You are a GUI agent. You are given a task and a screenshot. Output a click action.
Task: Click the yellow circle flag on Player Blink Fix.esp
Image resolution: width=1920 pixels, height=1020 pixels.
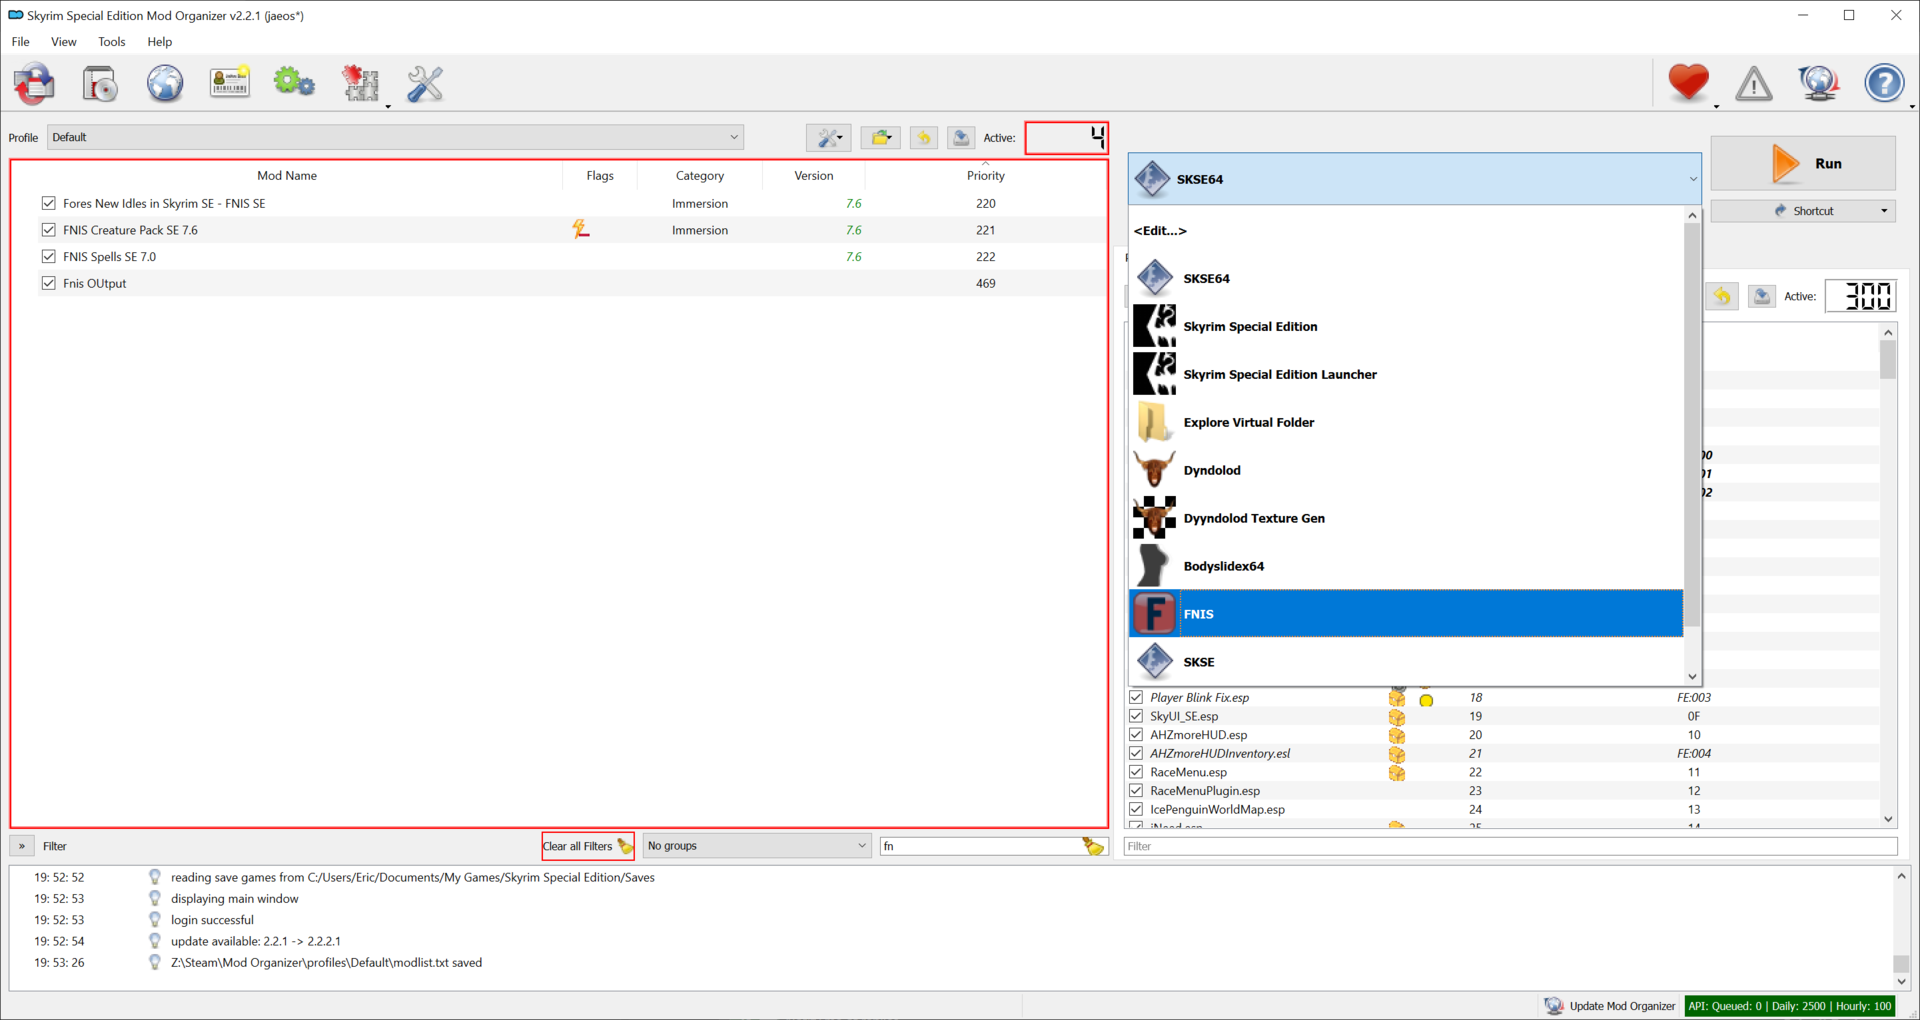pos(1427,700)
